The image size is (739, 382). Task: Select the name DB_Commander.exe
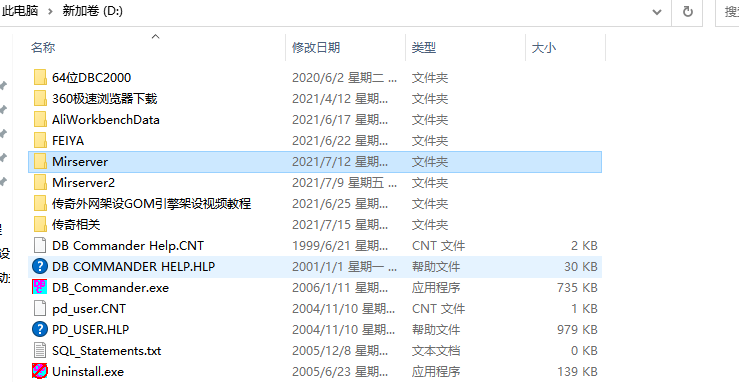(x=110, y=287)
